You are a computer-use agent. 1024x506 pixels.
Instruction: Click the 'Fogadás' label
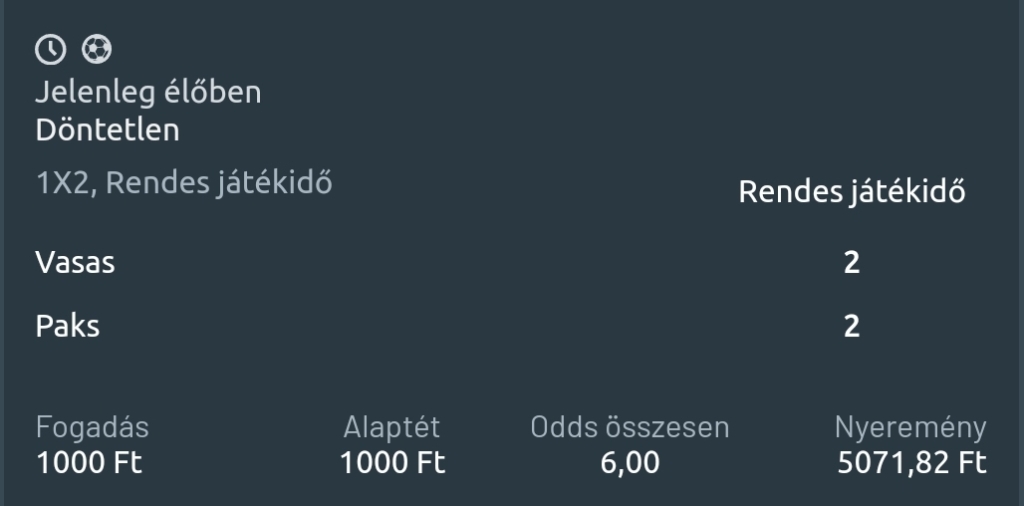92,428
